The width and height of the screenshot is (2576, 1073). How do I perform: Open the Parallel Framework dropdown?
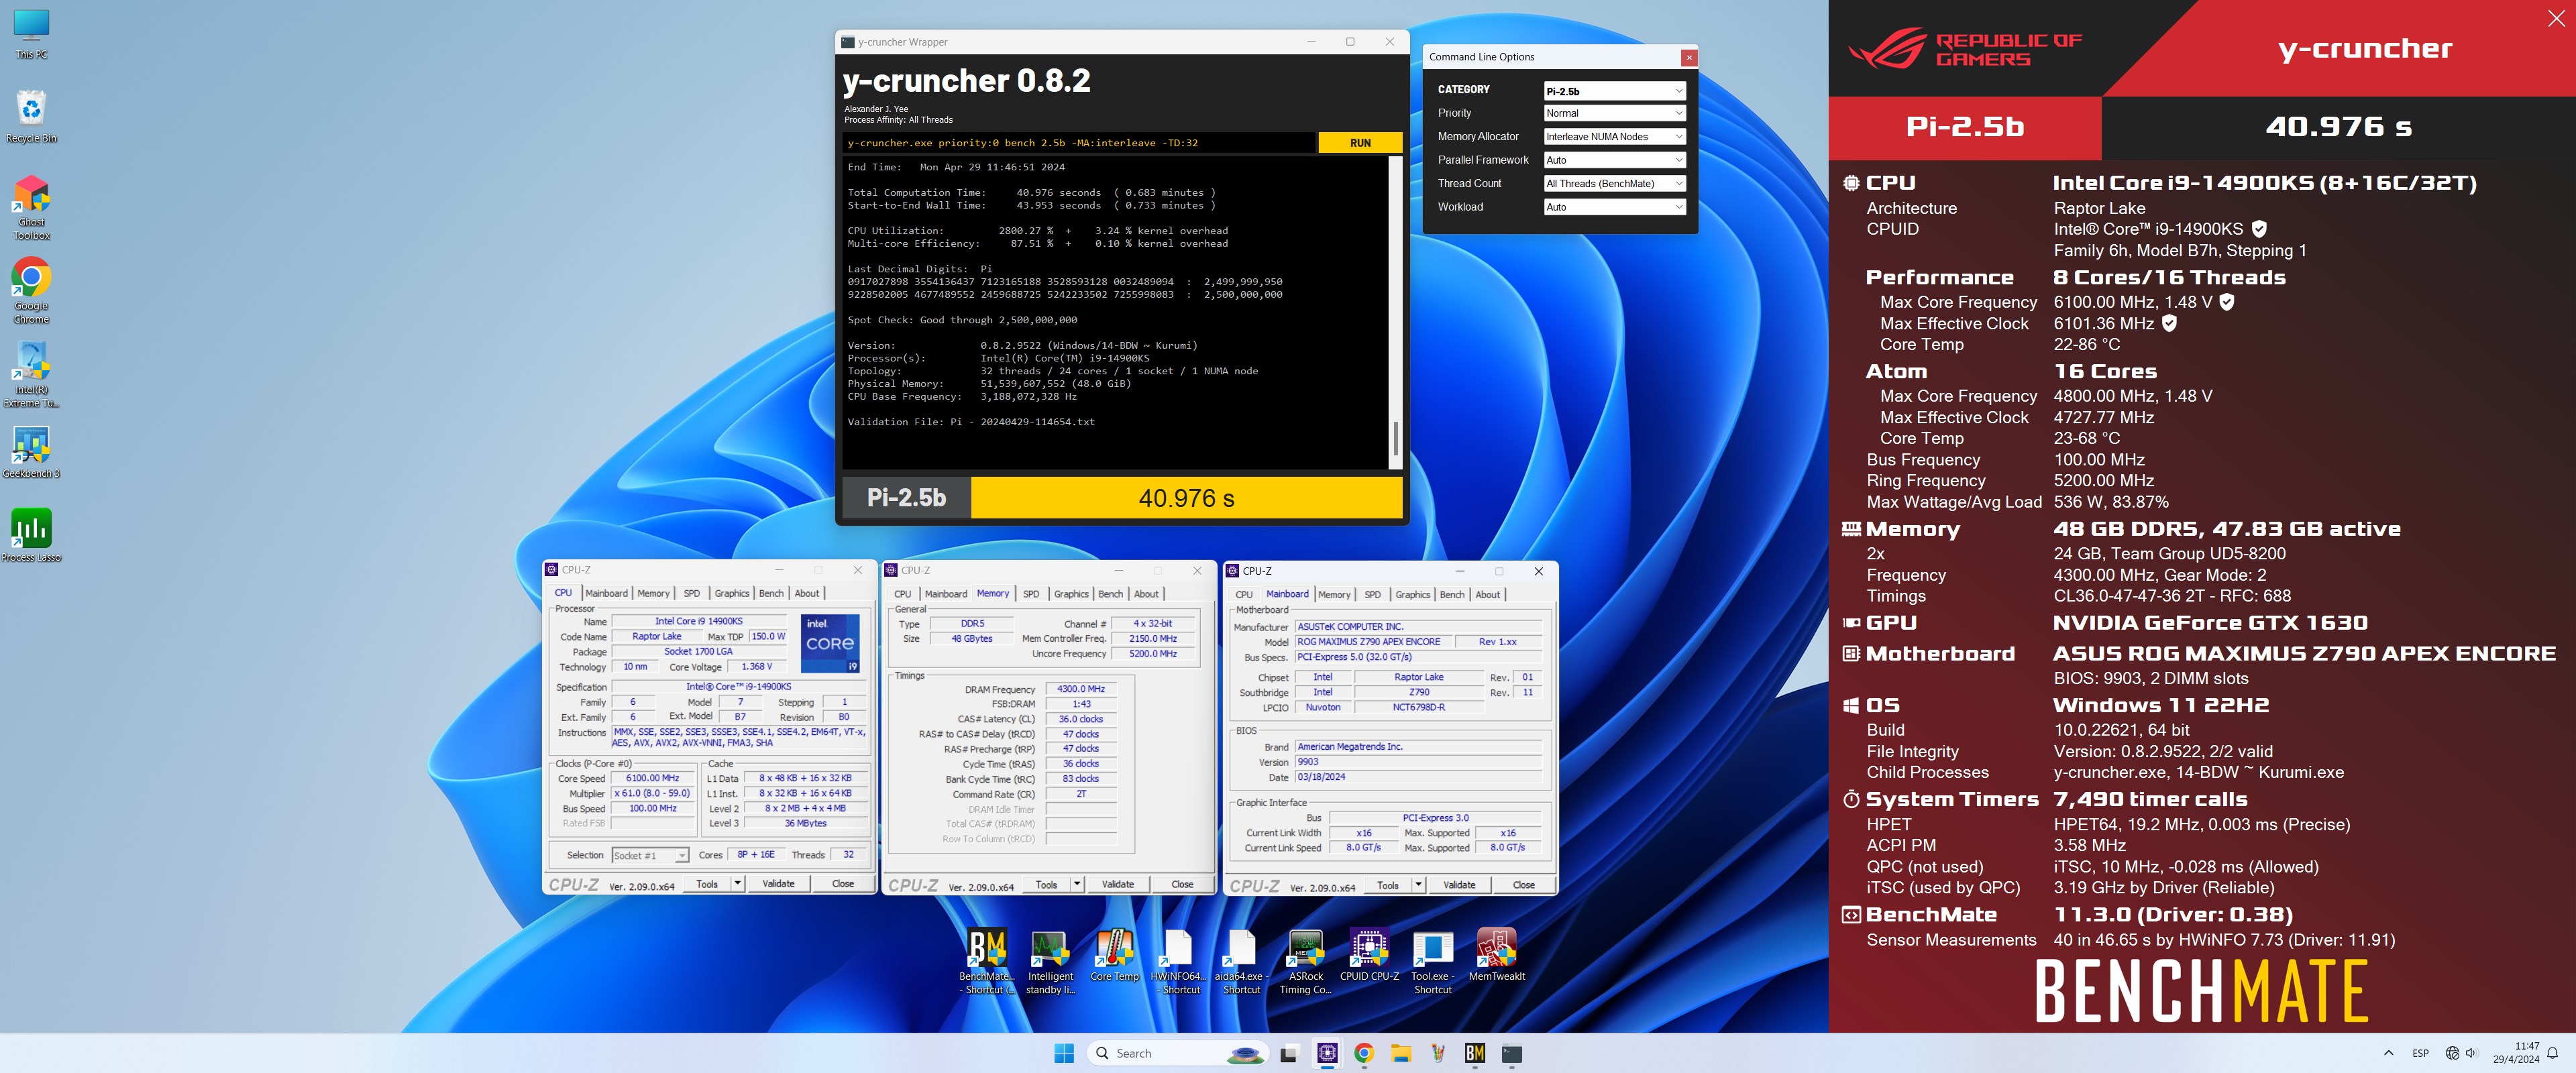pos(1614,160)
